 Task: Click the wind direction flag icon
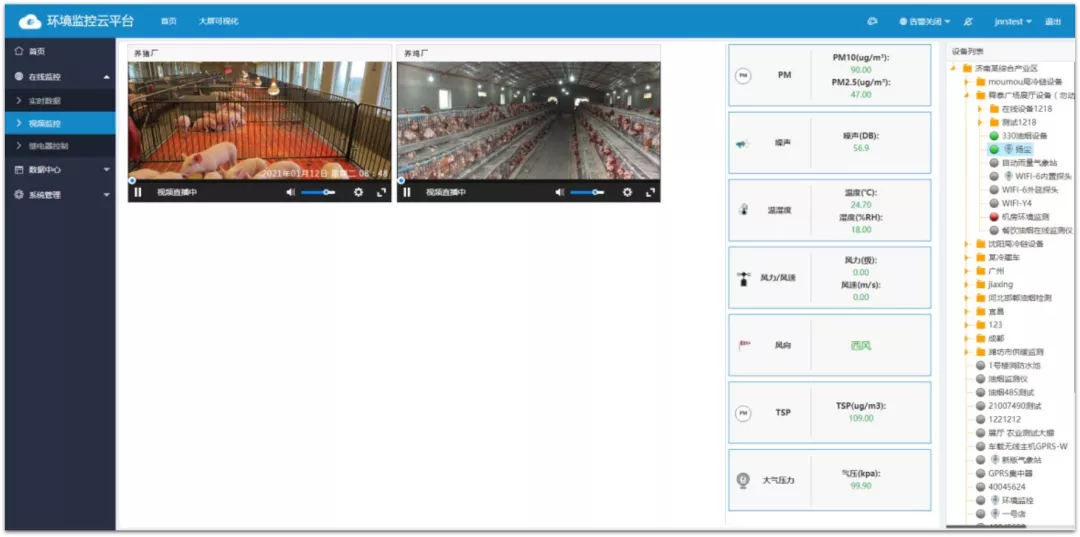click(742, 345)
